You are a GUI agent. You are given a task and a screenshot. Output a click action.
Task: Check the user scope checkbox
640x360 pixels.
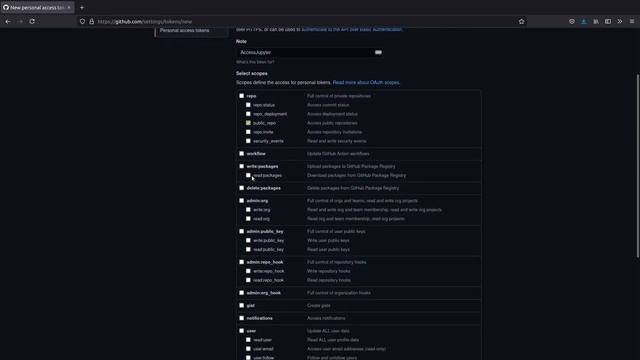(x=242, y=331)
